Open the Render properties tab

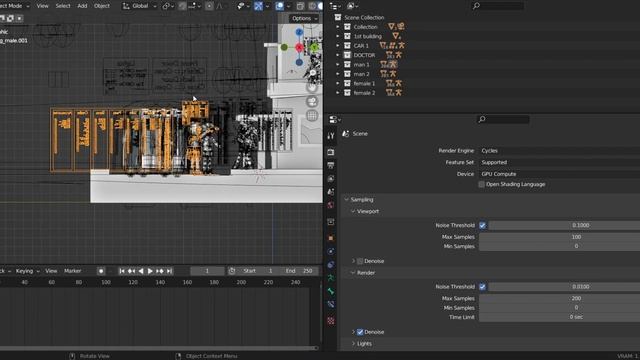click(331, 152)
